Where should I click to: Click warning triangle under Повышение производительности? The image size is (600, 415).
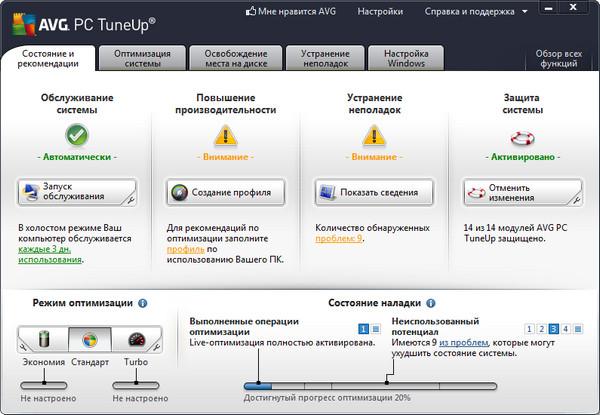pyautogui.click(x=225, y=136)
